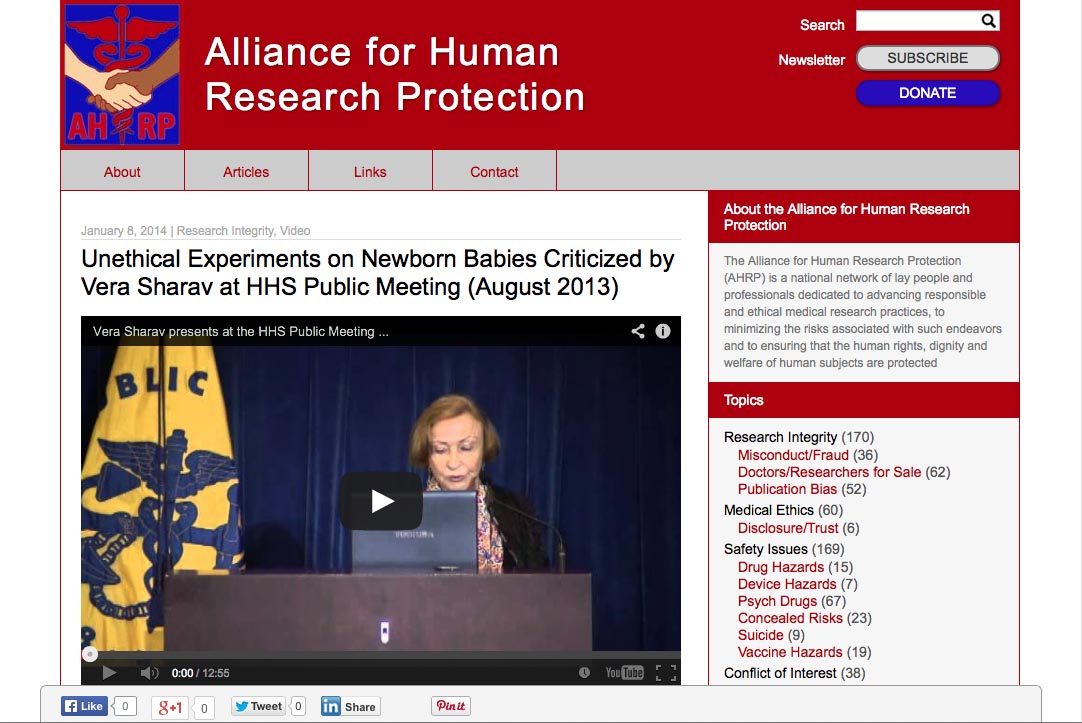
Task: Open Vaccine Hazards topic link
Action: (790, 652)
